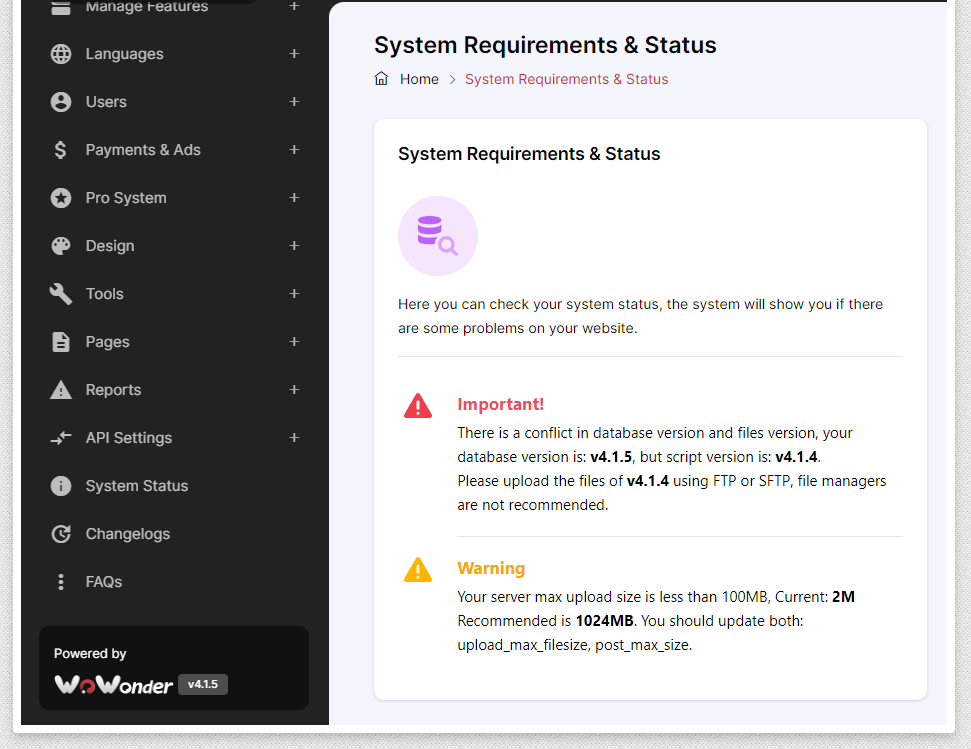Expand Design submenu plus sign
Screen dimensions: 971x749
tap(294, 246)
